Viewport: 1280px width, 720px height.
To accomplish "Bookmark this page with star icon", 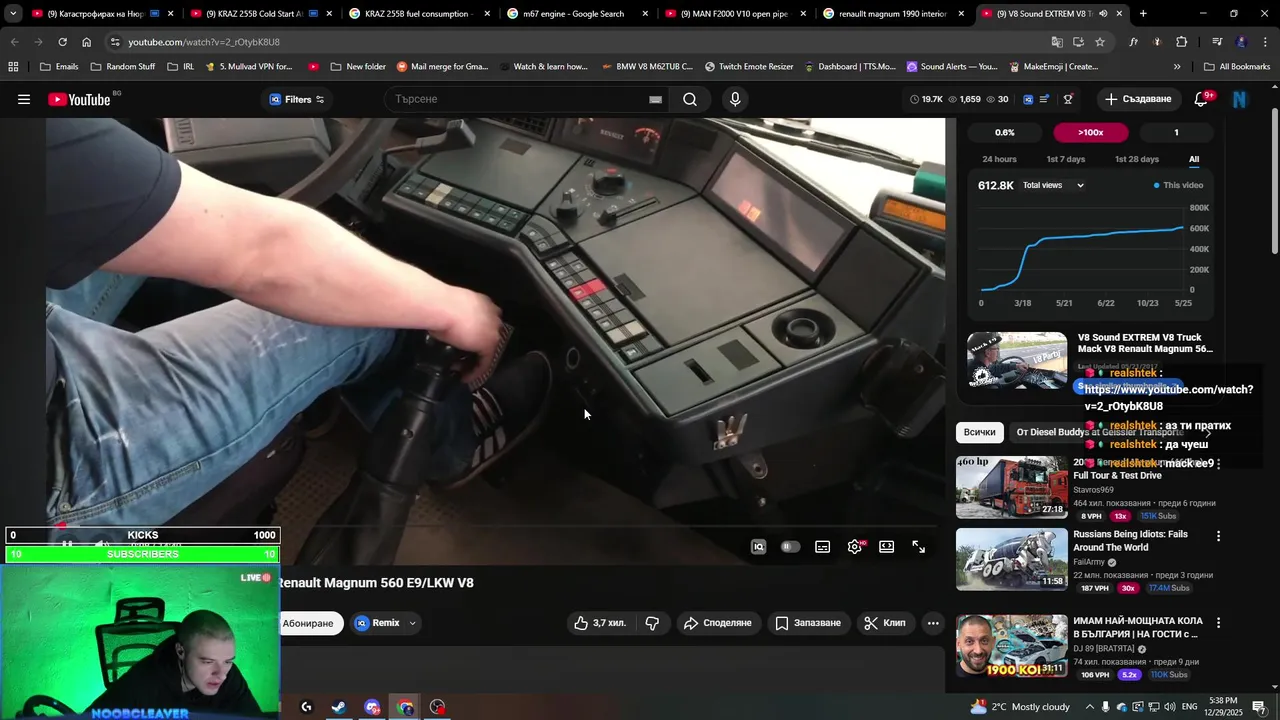I will click(1100, 42).
